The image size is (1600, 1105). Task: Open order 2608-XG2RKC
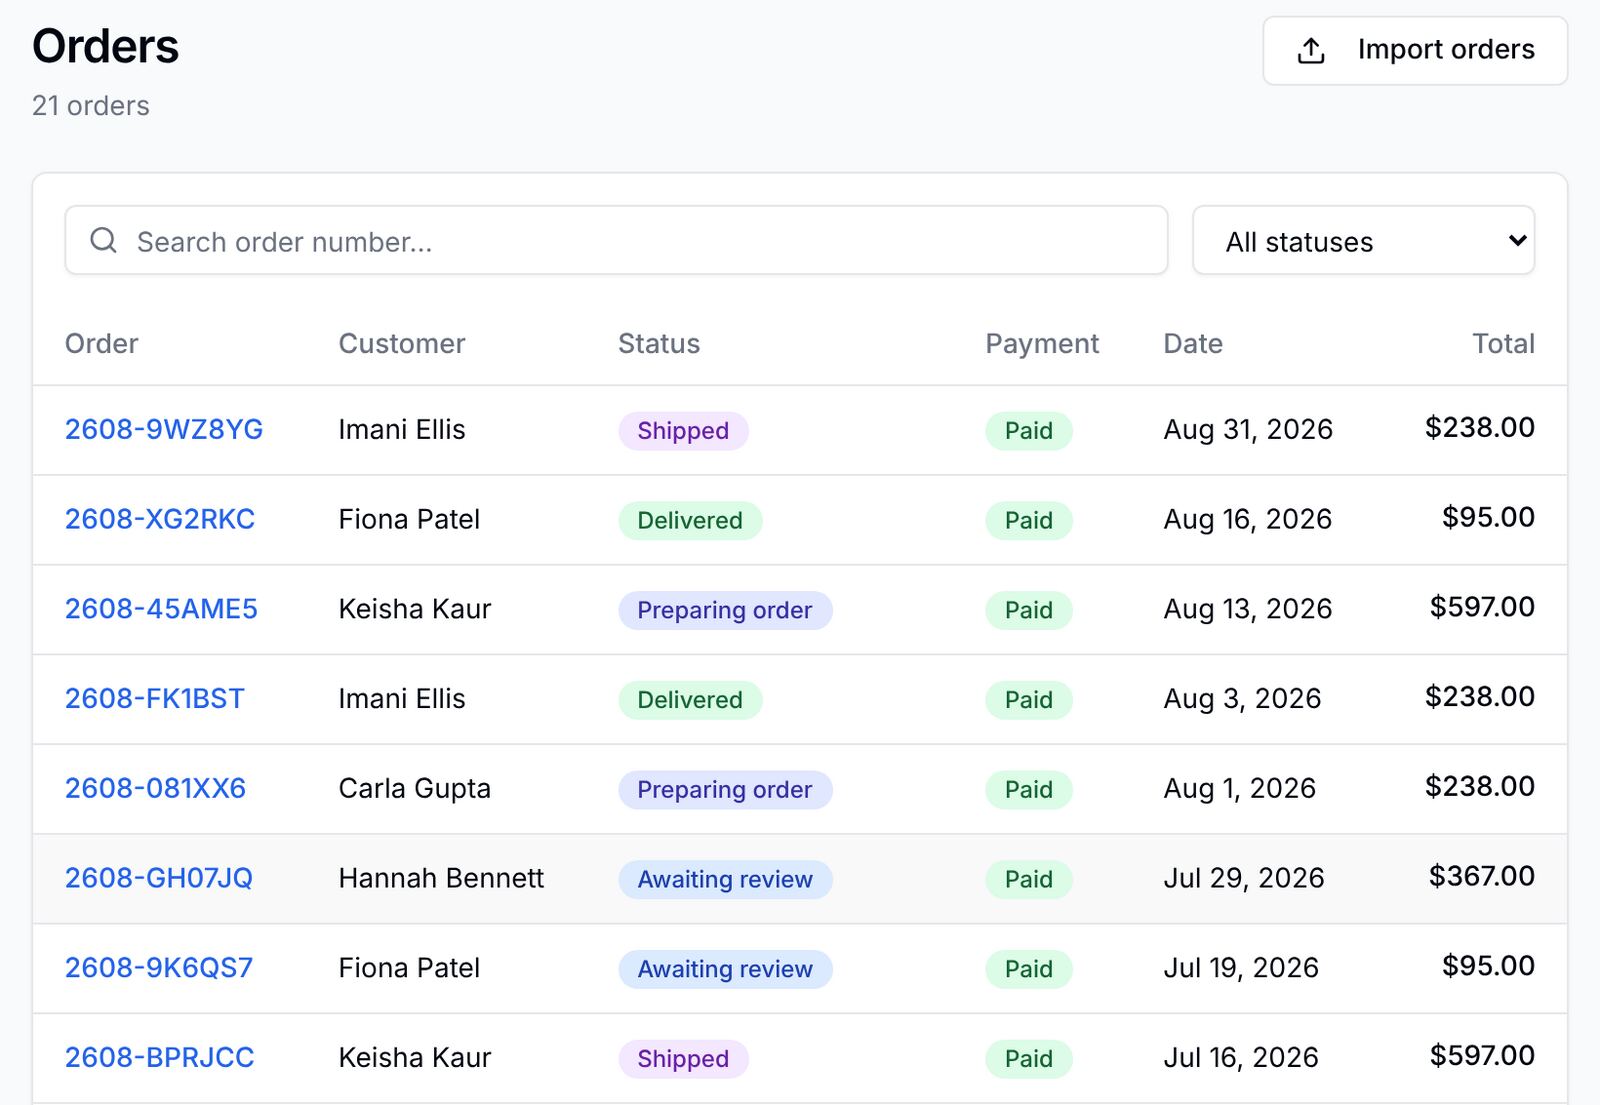[160, 519]
